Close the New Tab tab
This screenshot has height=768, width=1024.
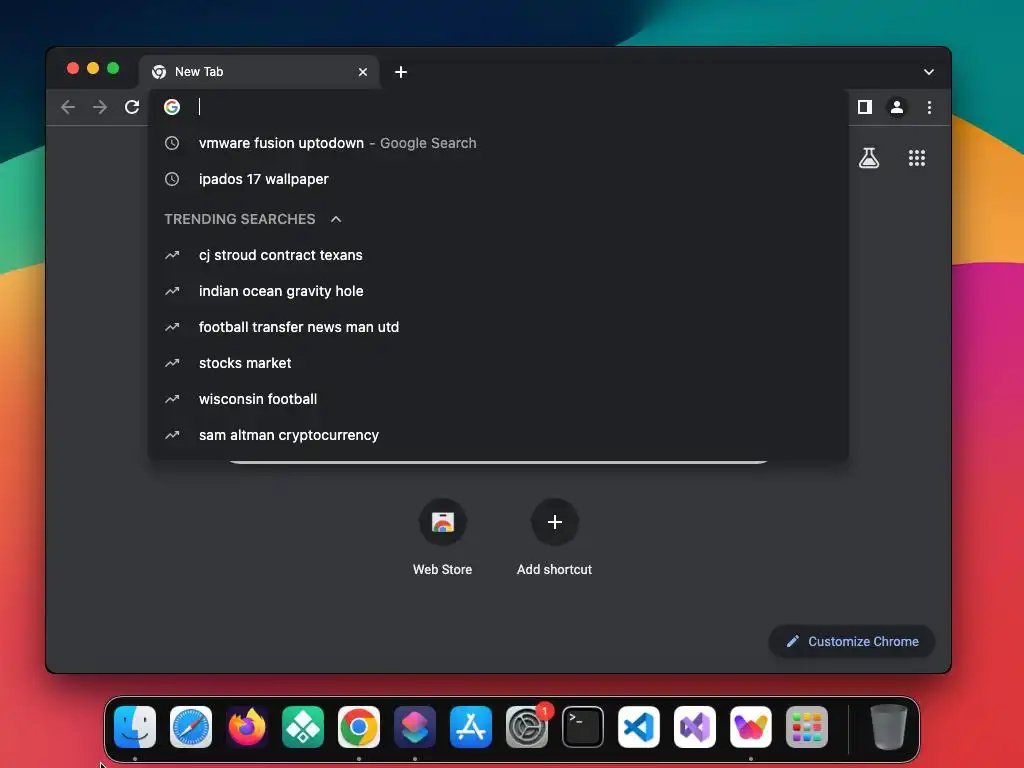pyautogui.click(x=363, y=72)
